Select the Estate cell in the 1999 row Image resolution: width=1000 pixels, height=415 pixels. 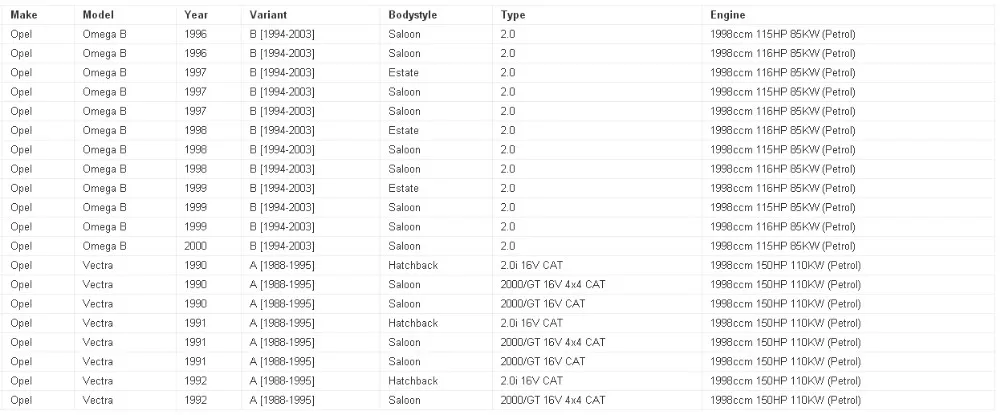click(404, 188)
